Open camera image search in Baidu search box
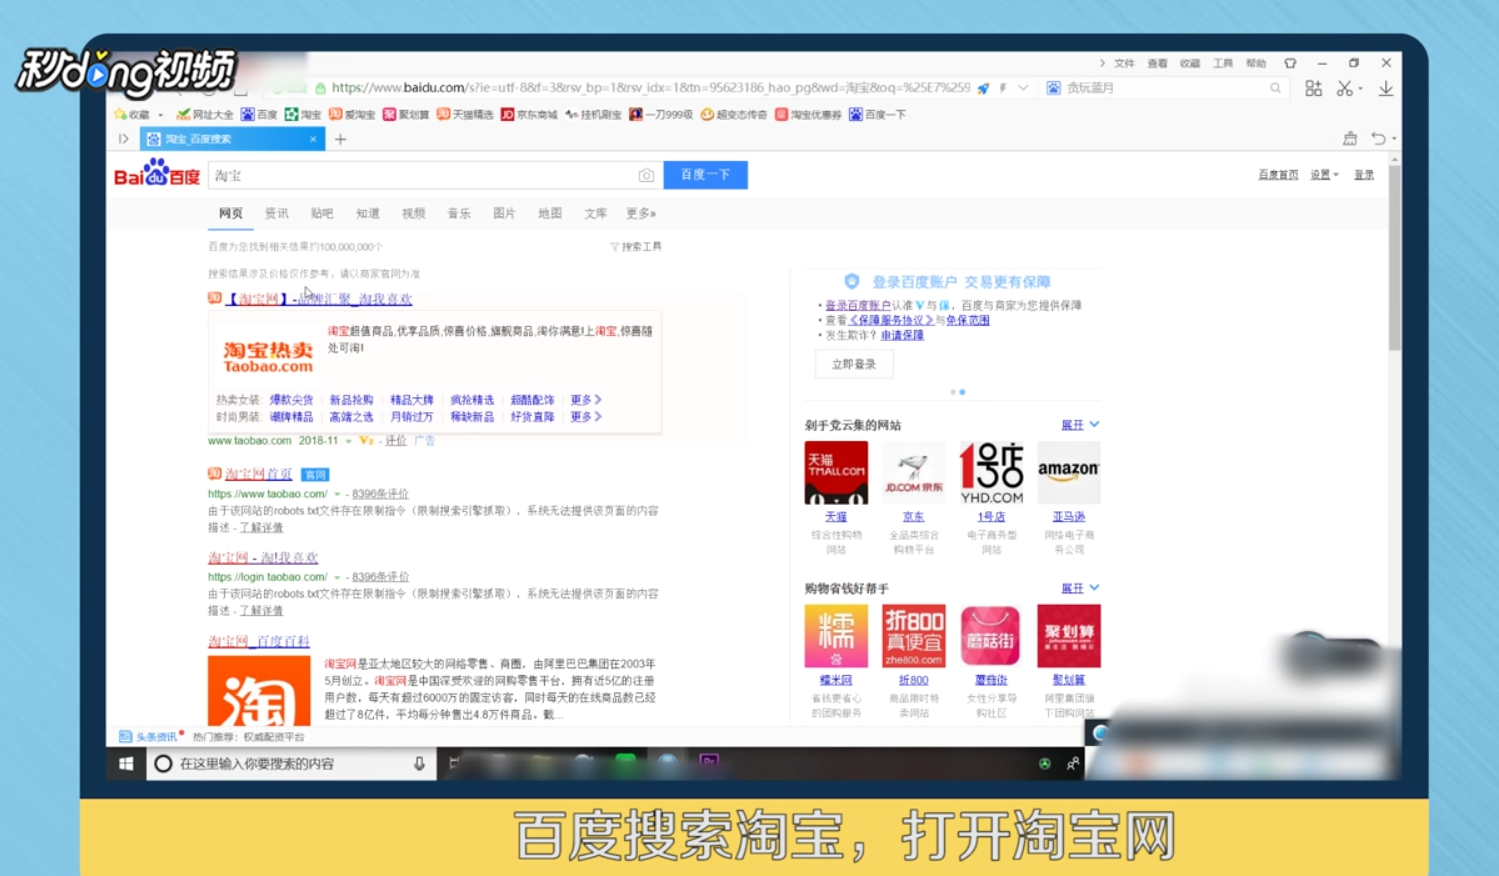The image size is (1499, 876). [646, 175]
